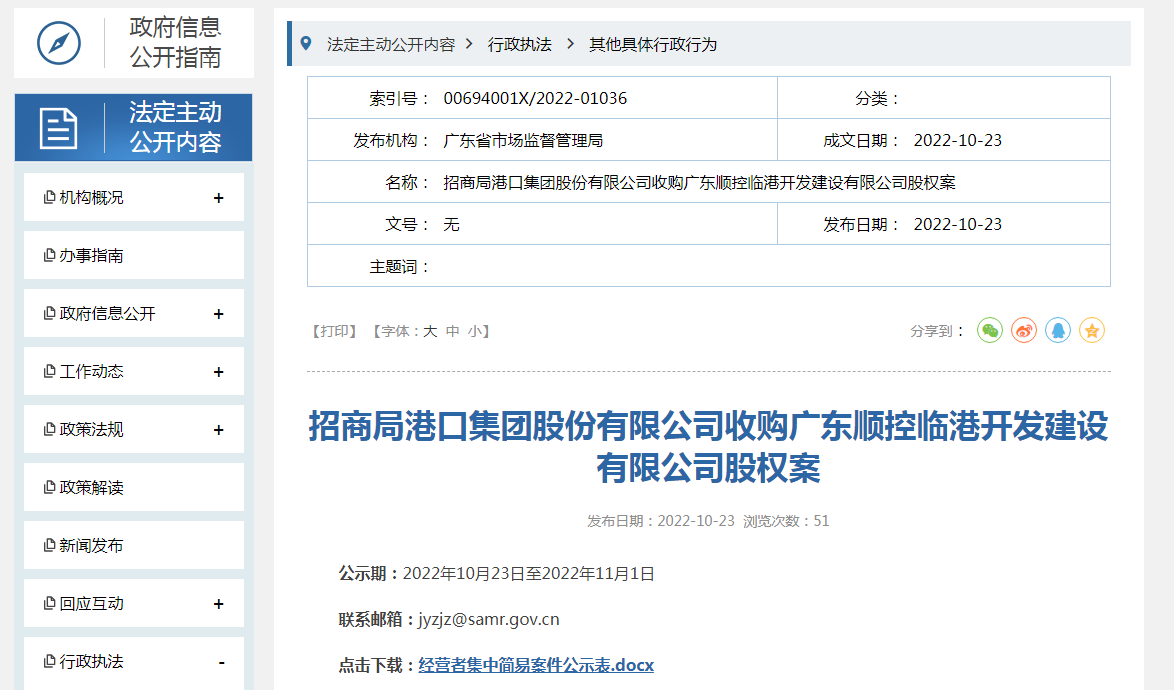This screenshot has height=690, width=1174.
Task: Click the 名称 row case title
Action: point(699,183)
